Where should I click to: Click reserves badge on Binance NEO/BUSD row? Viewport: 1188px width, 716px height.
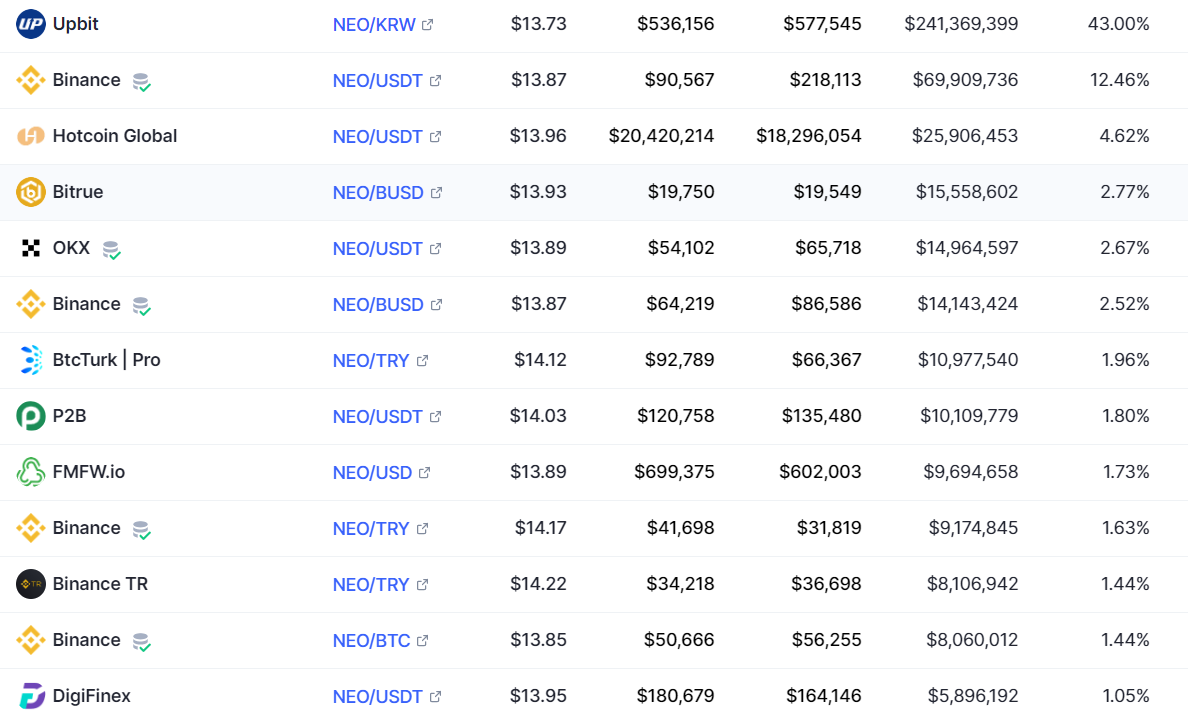[142, 305]
